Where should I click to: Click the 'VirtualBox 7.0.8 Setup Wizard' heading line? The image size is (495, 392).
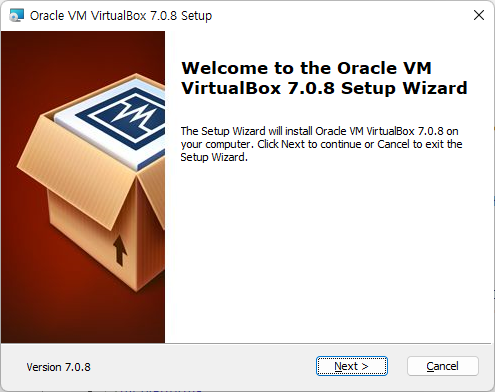tap(324, 88)
